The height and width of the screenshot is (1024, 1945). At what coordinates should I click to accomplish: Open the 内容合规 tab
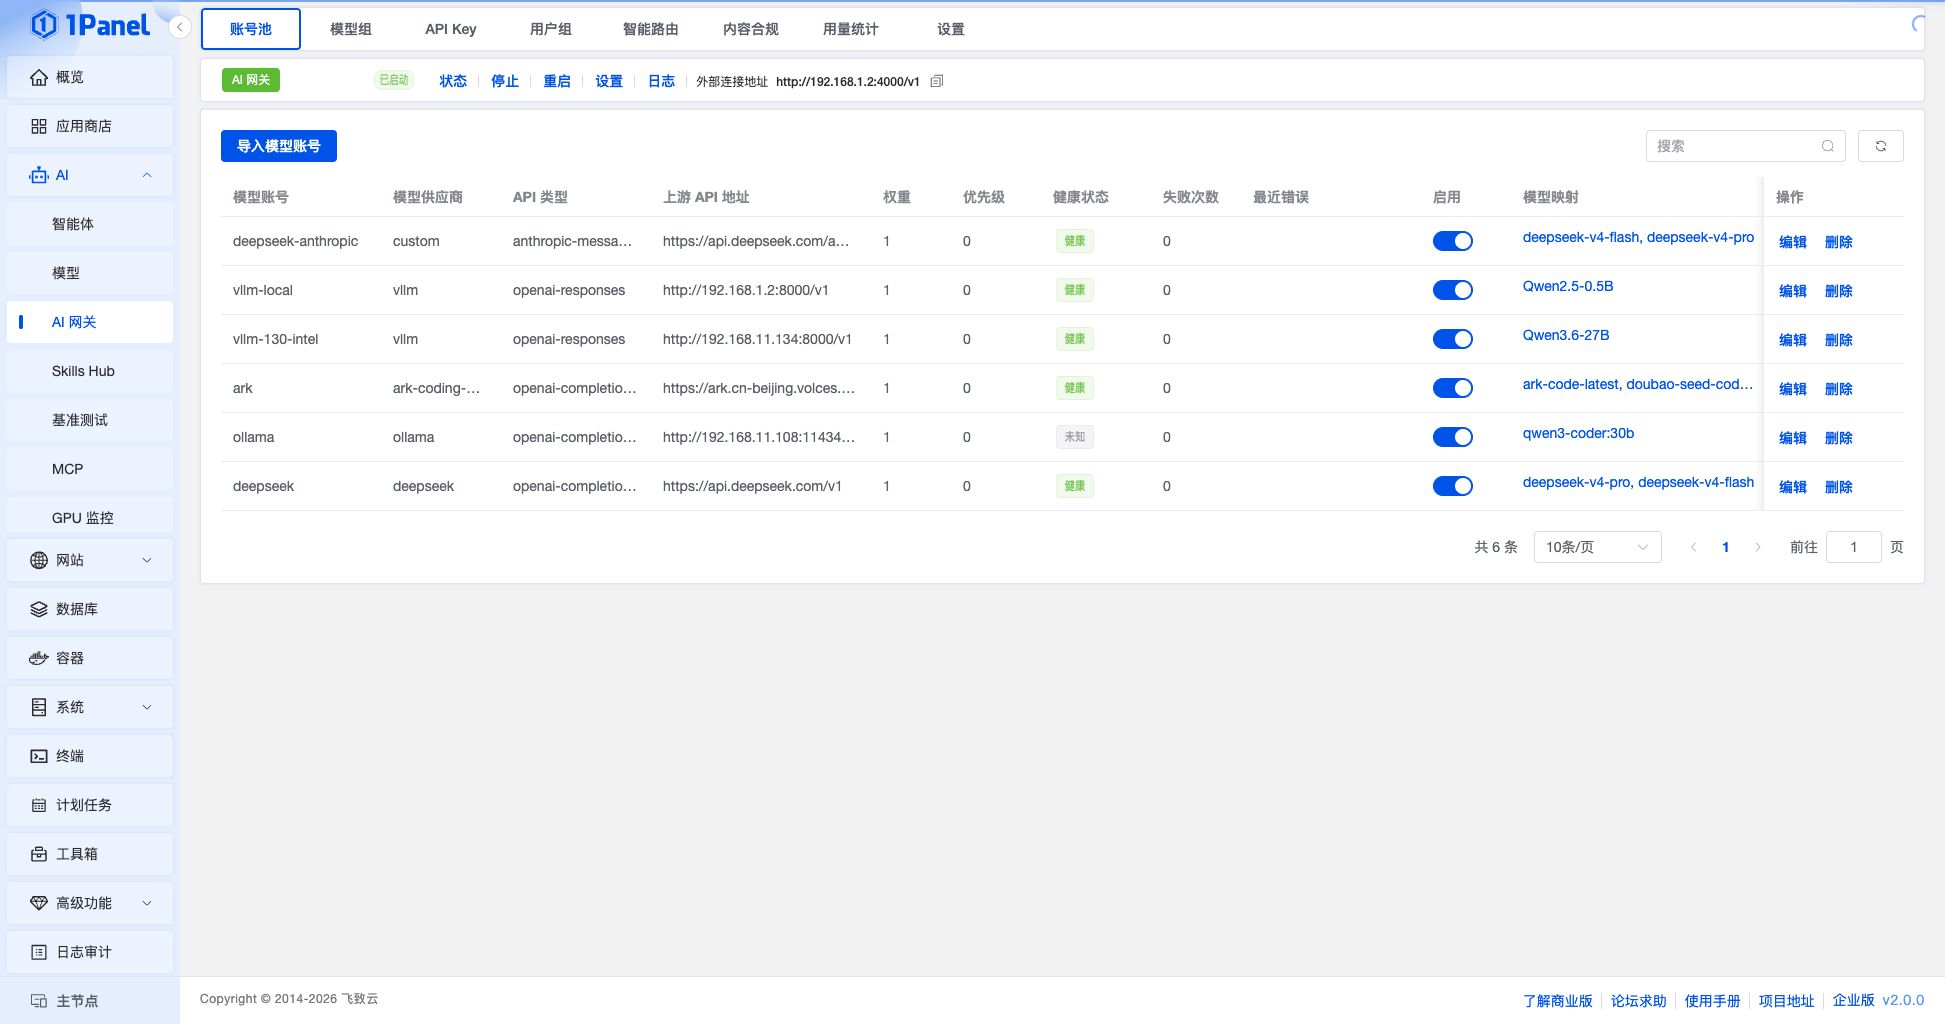[x=751, y=29]
